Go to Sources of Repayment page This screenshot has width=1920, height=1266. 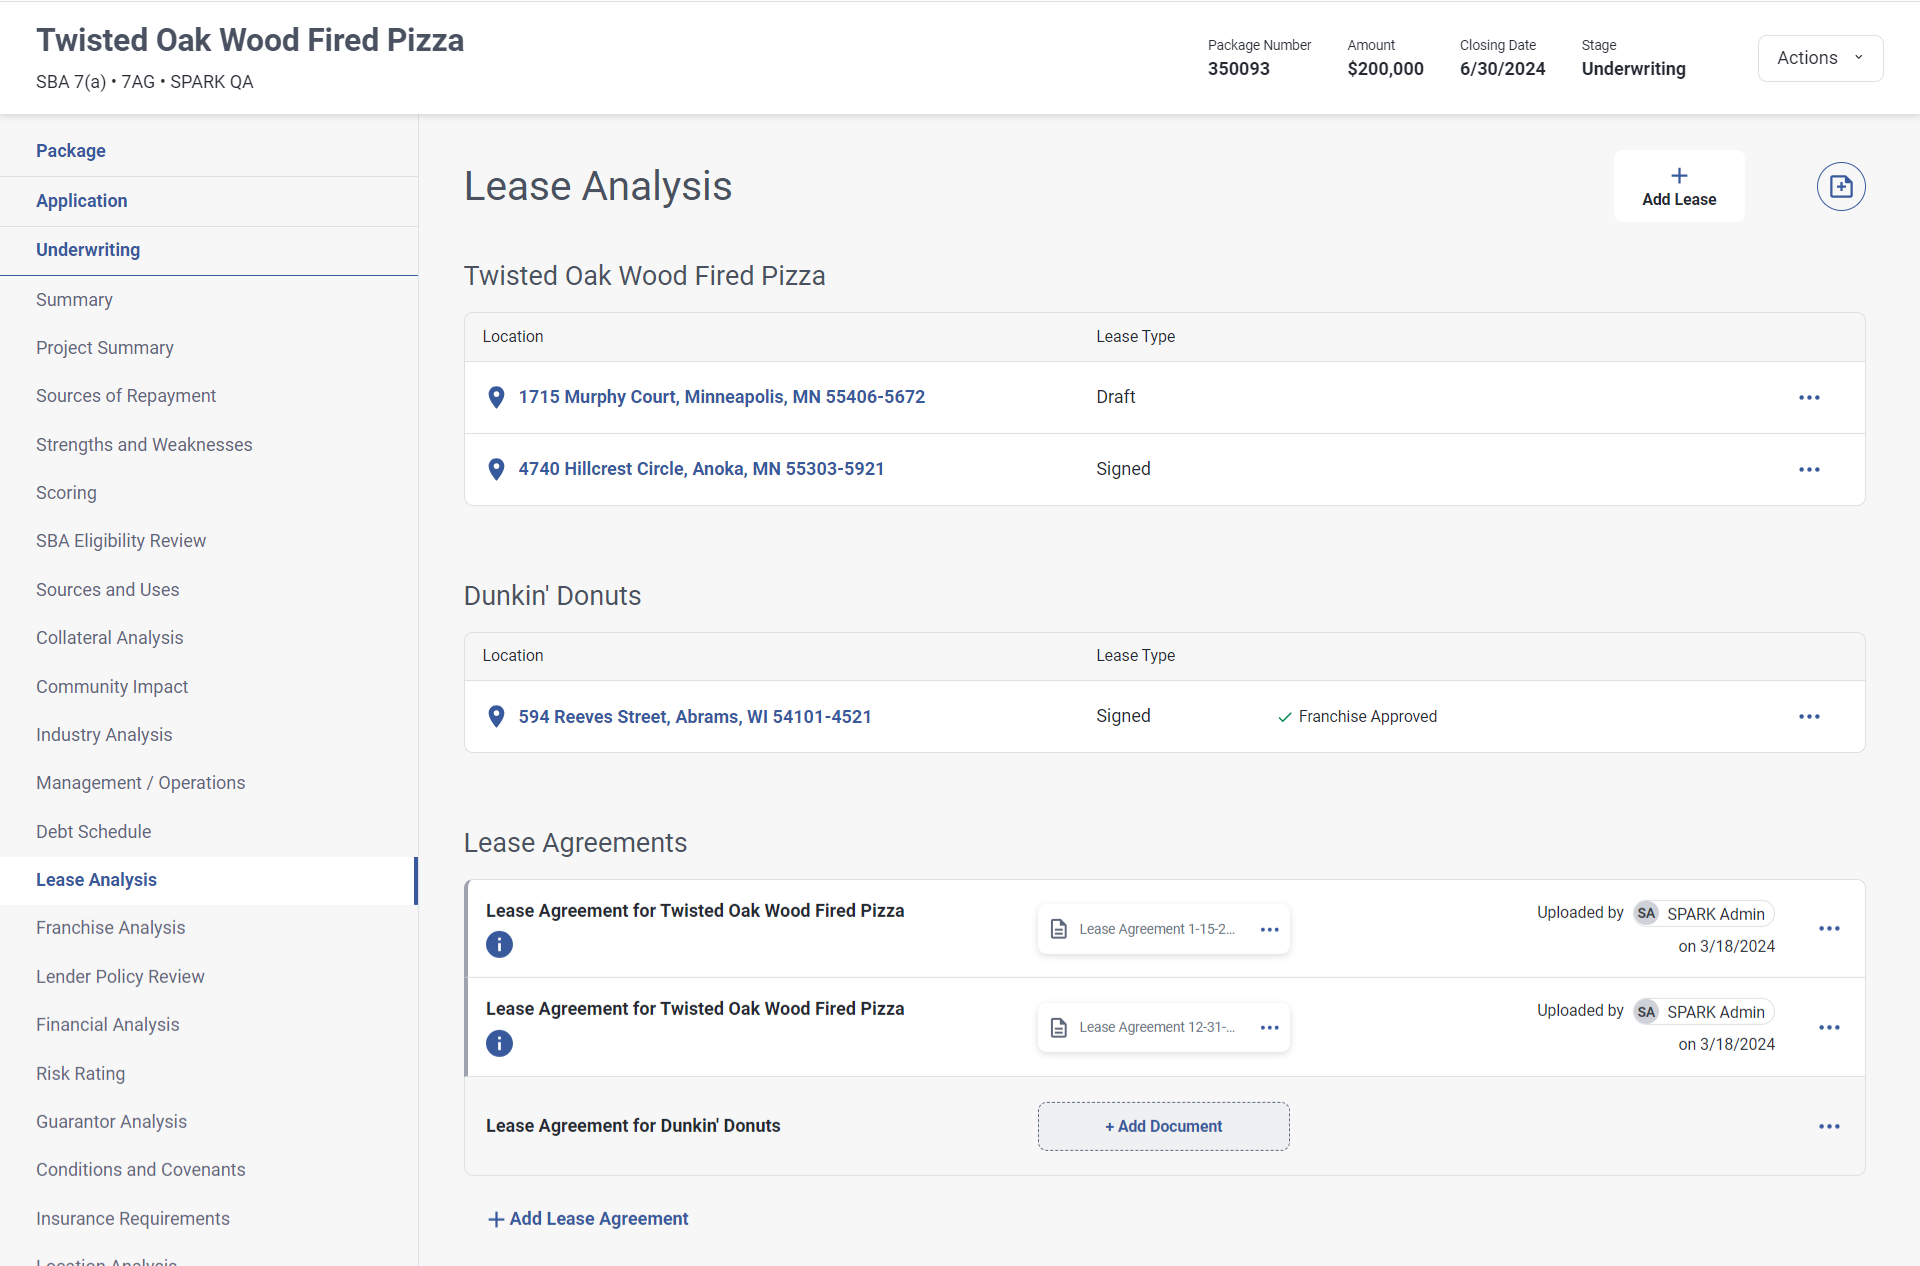[x=126, y=396]
